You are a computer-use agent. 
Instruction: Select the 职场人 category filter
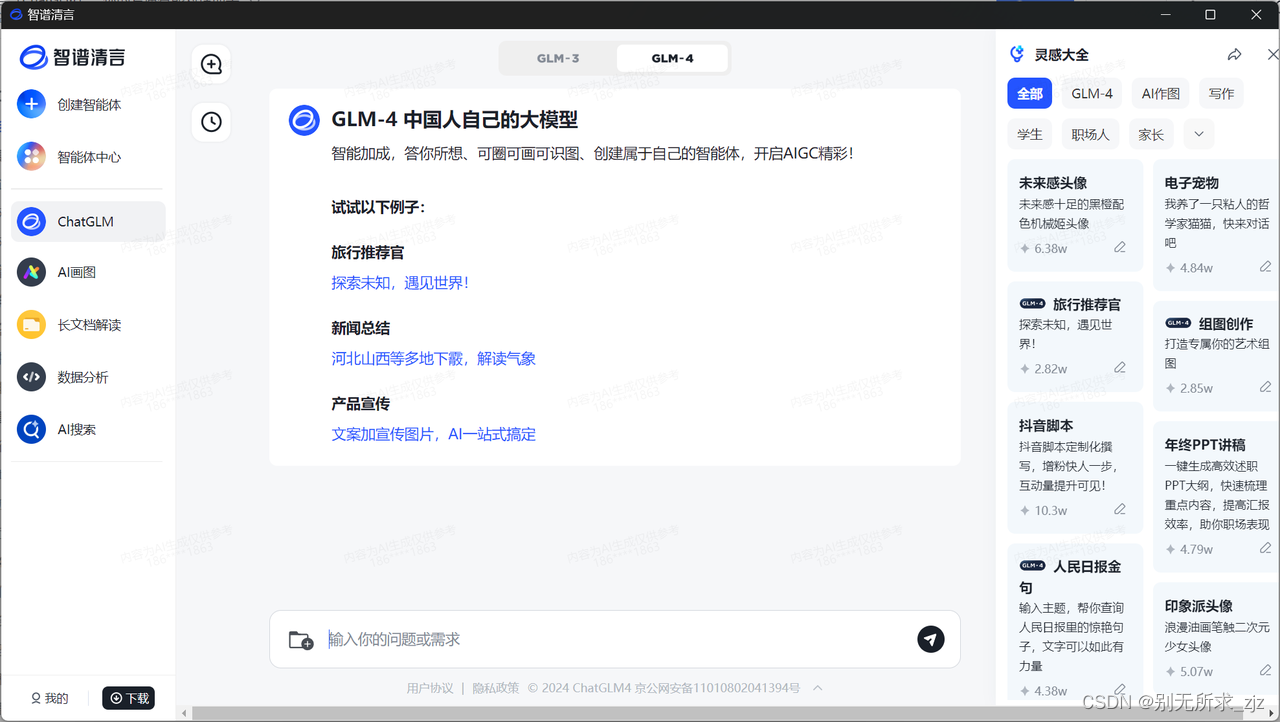[x=1091, y=134]
